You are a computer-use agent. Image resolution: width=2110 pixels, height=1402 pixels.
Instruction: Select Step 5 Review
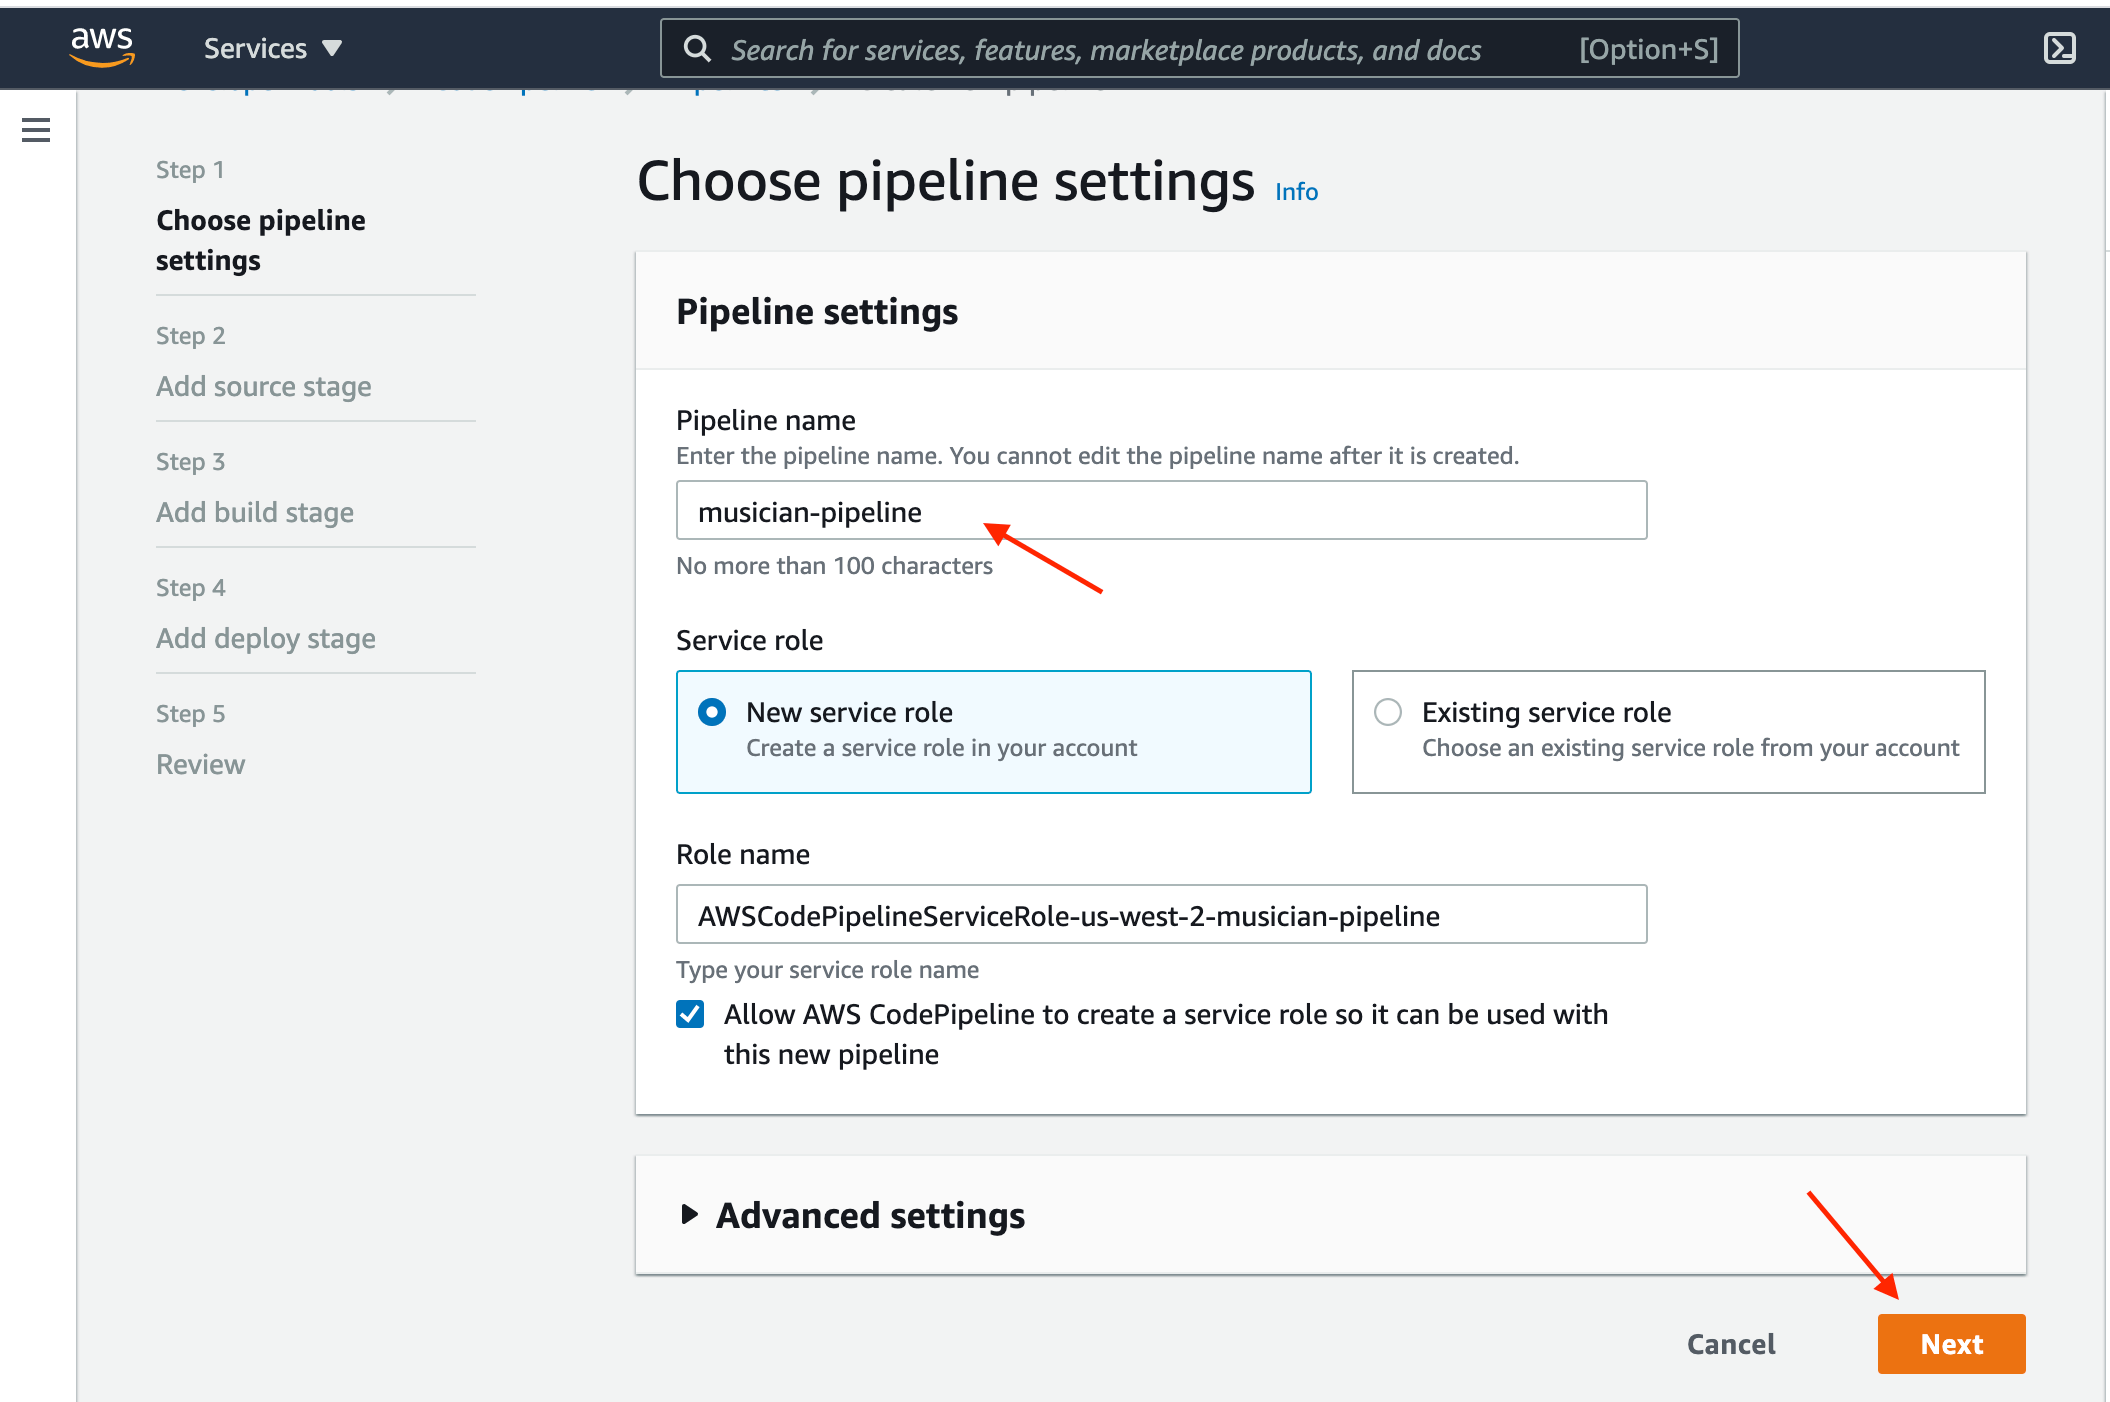tap(200, 764)
